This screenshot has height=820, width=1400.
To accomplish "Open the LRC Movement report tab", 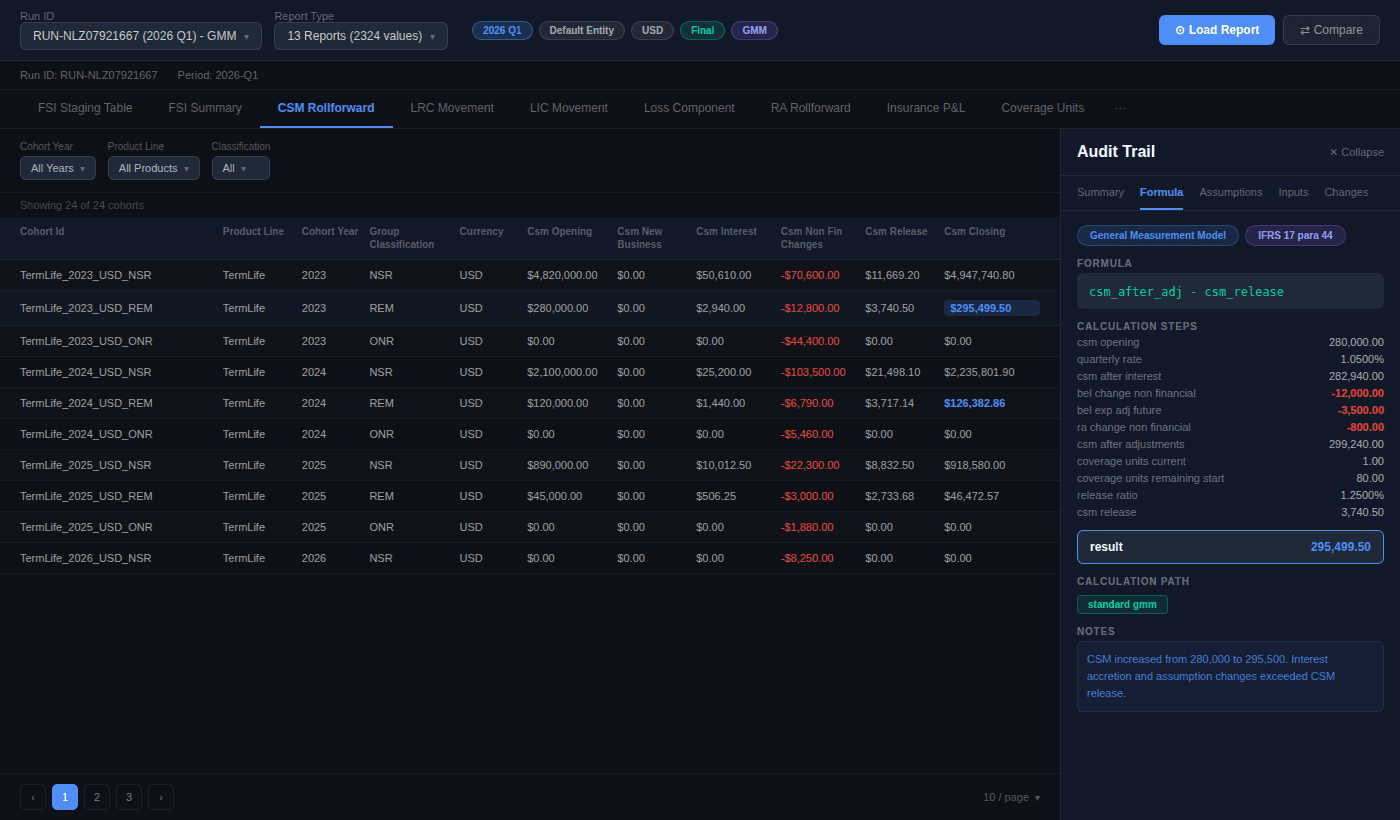I will click(x=452, y=107).
